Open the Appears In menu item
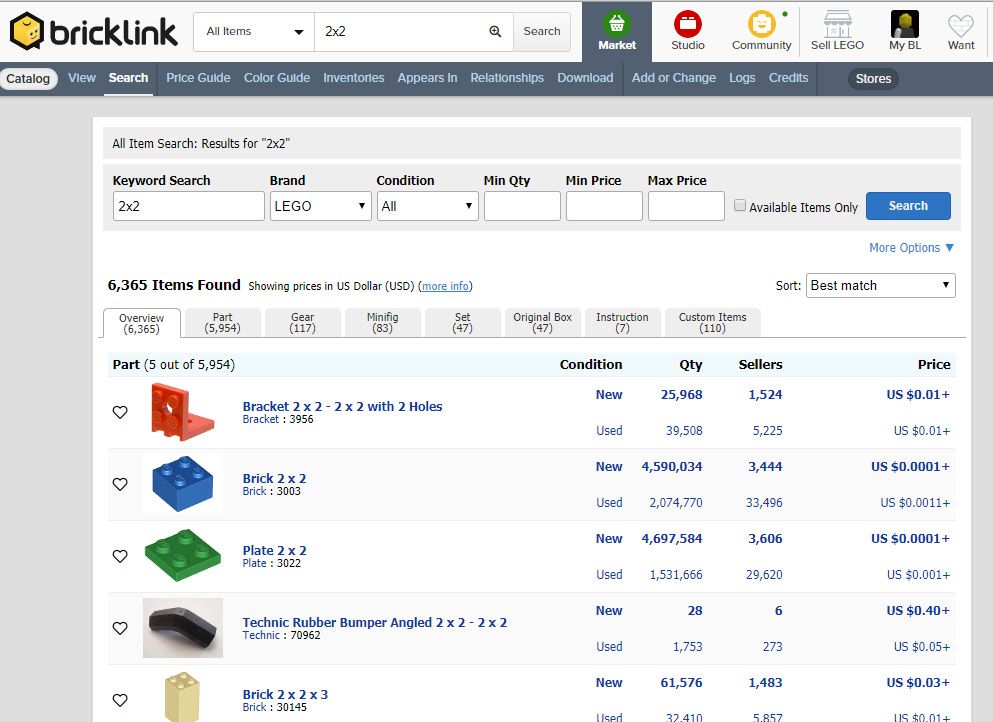993x722 pixels. tap(427, 78)
